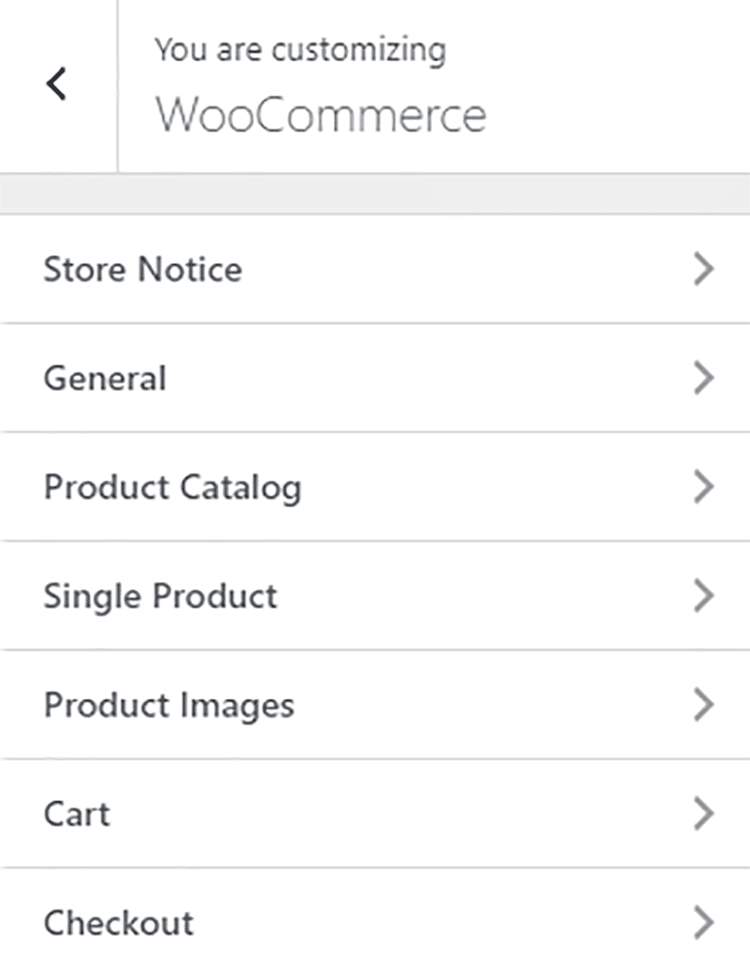750x973 pixels.
Task: Click the Store Notice chevron arrow
Action: click(704, 269)
